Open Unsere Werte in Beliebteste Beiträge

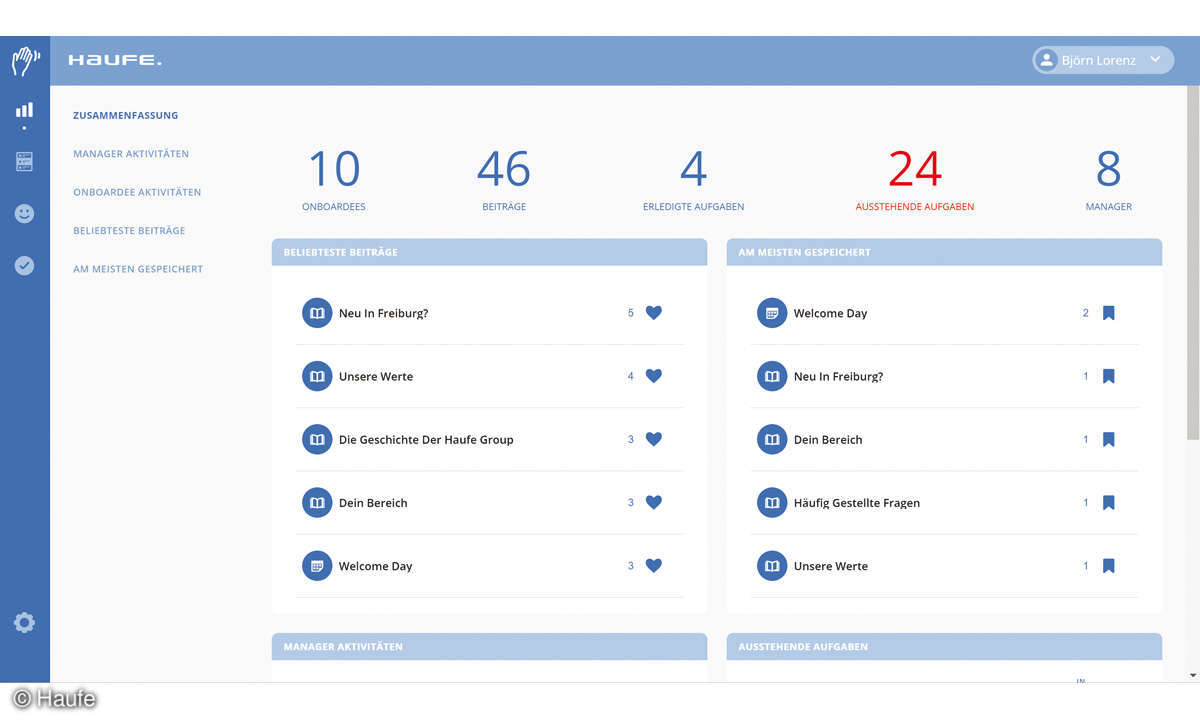pyautogui.click(x=376, y=376)
